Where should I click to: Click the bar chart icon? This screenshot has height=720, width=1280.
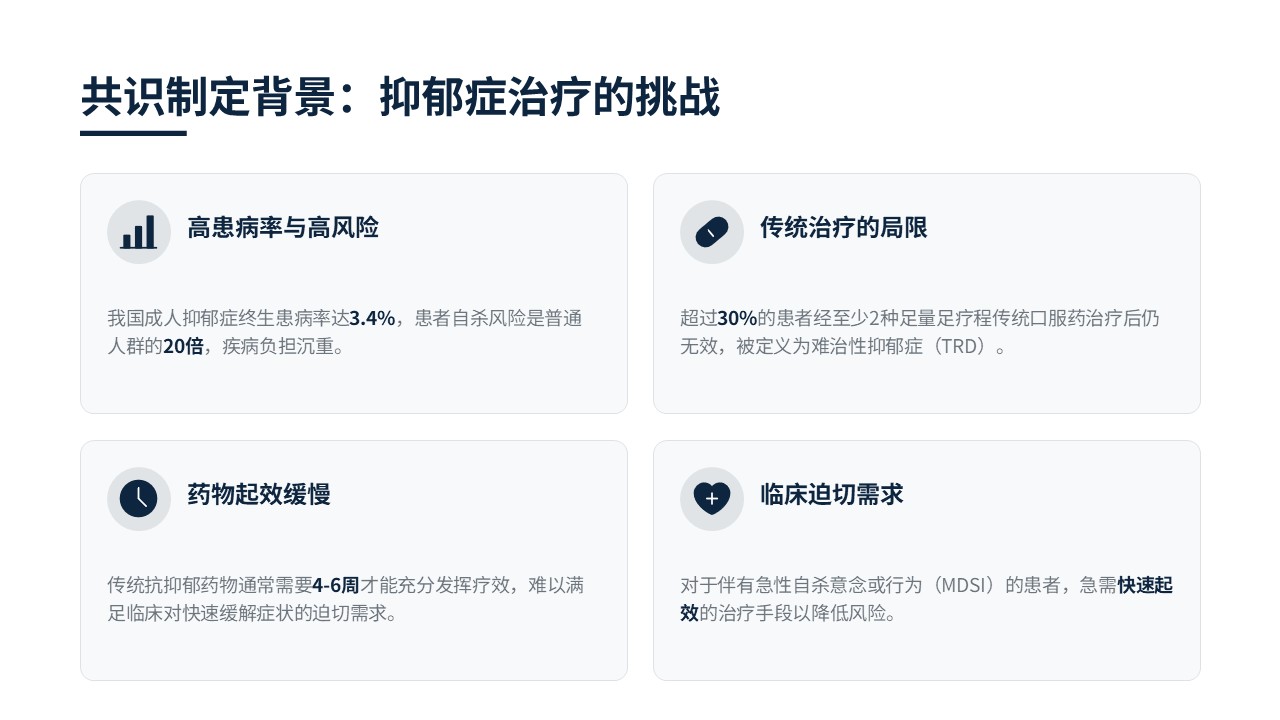(x=139, y=232)
